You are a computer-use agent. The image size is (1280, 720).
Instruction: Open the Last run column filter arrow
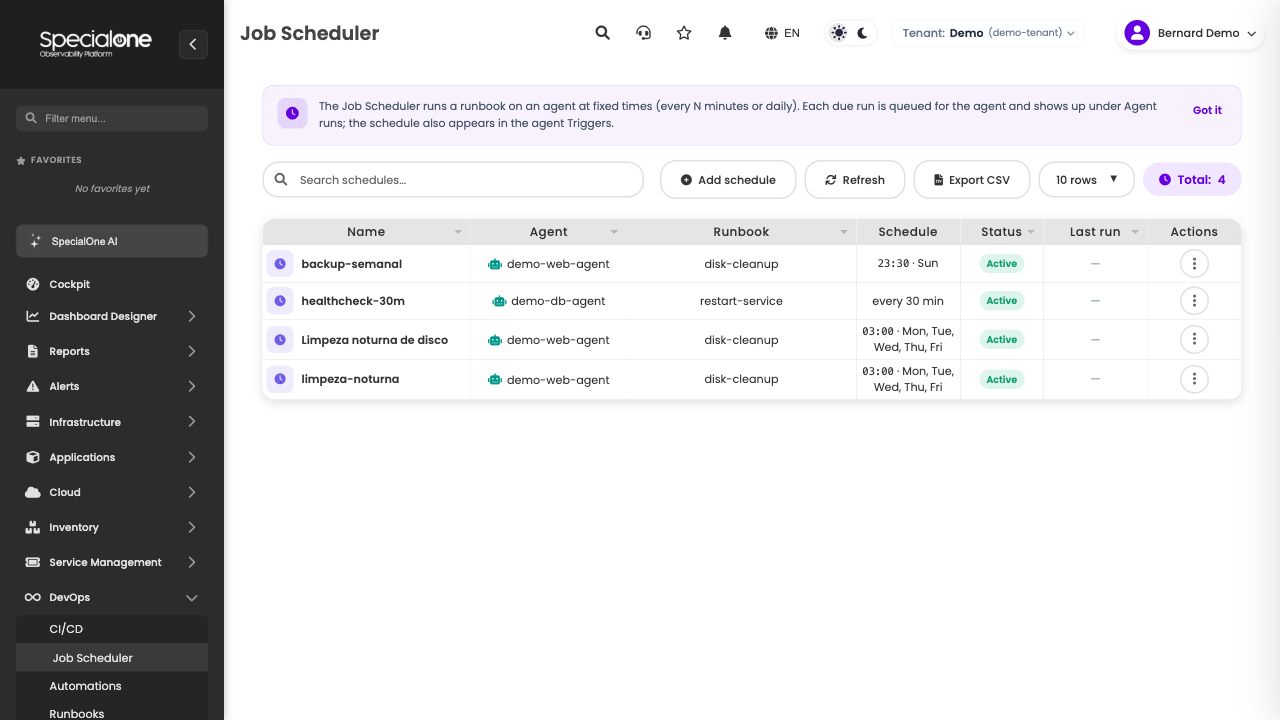tap(1135, 232)
